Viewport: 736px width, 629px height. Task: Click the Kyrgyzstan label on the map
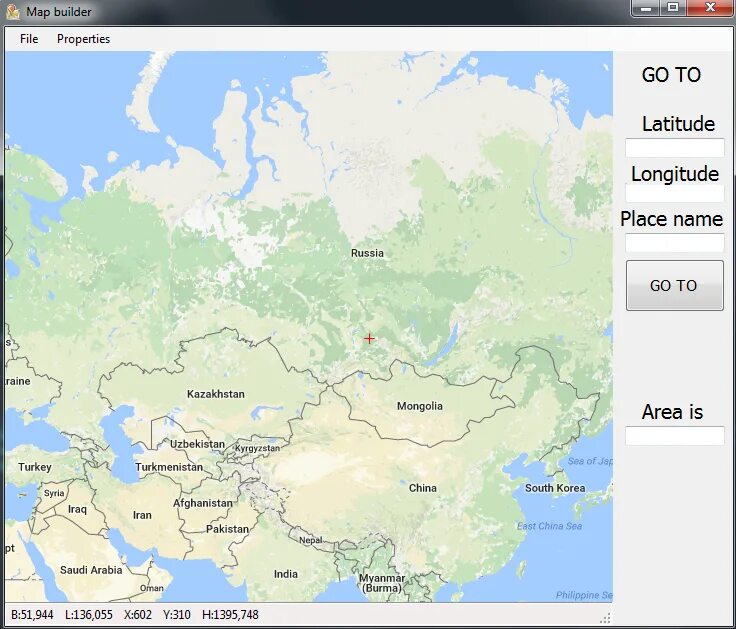tap(257, 448)
